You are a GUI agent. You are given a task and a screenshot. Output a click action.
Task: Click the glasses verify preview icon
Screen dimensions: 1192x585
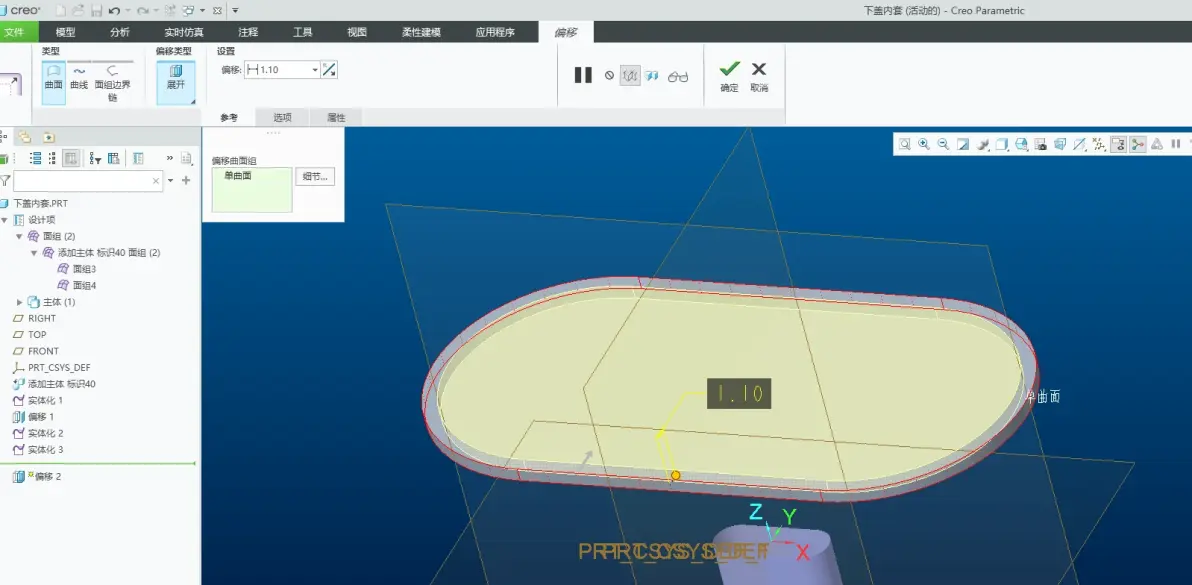[677, 76]
